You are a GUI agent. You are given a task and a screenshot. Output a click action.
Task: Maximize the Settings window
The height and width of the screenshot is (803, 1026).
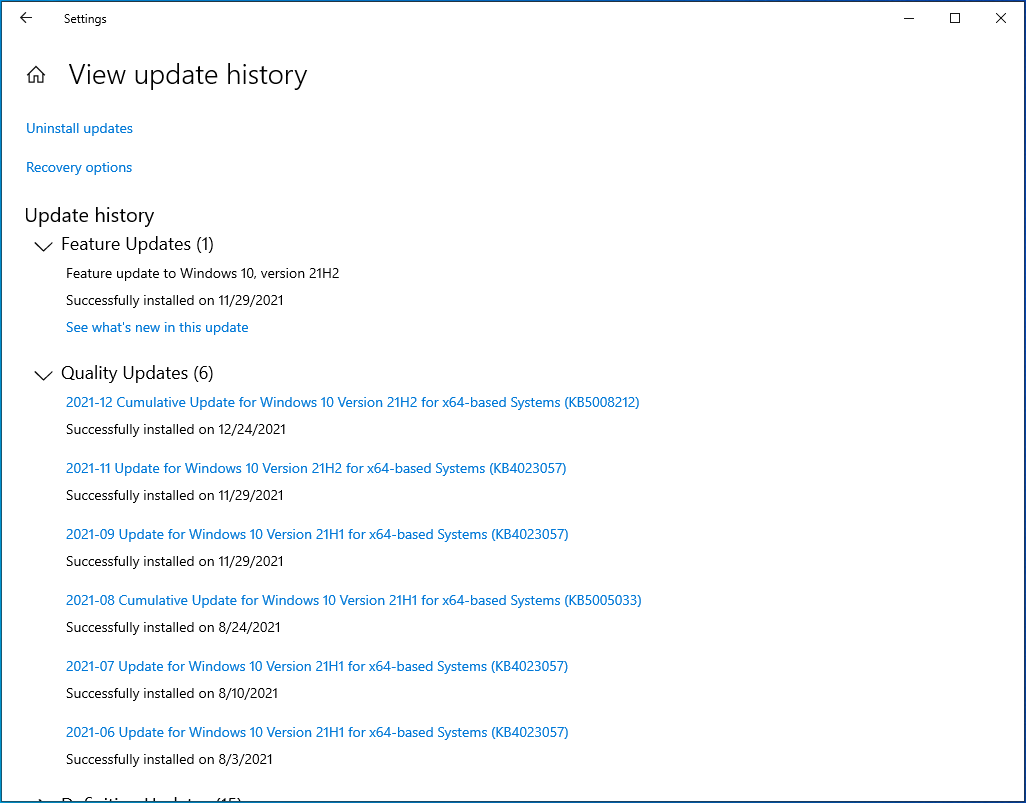(x=955, y=18)
